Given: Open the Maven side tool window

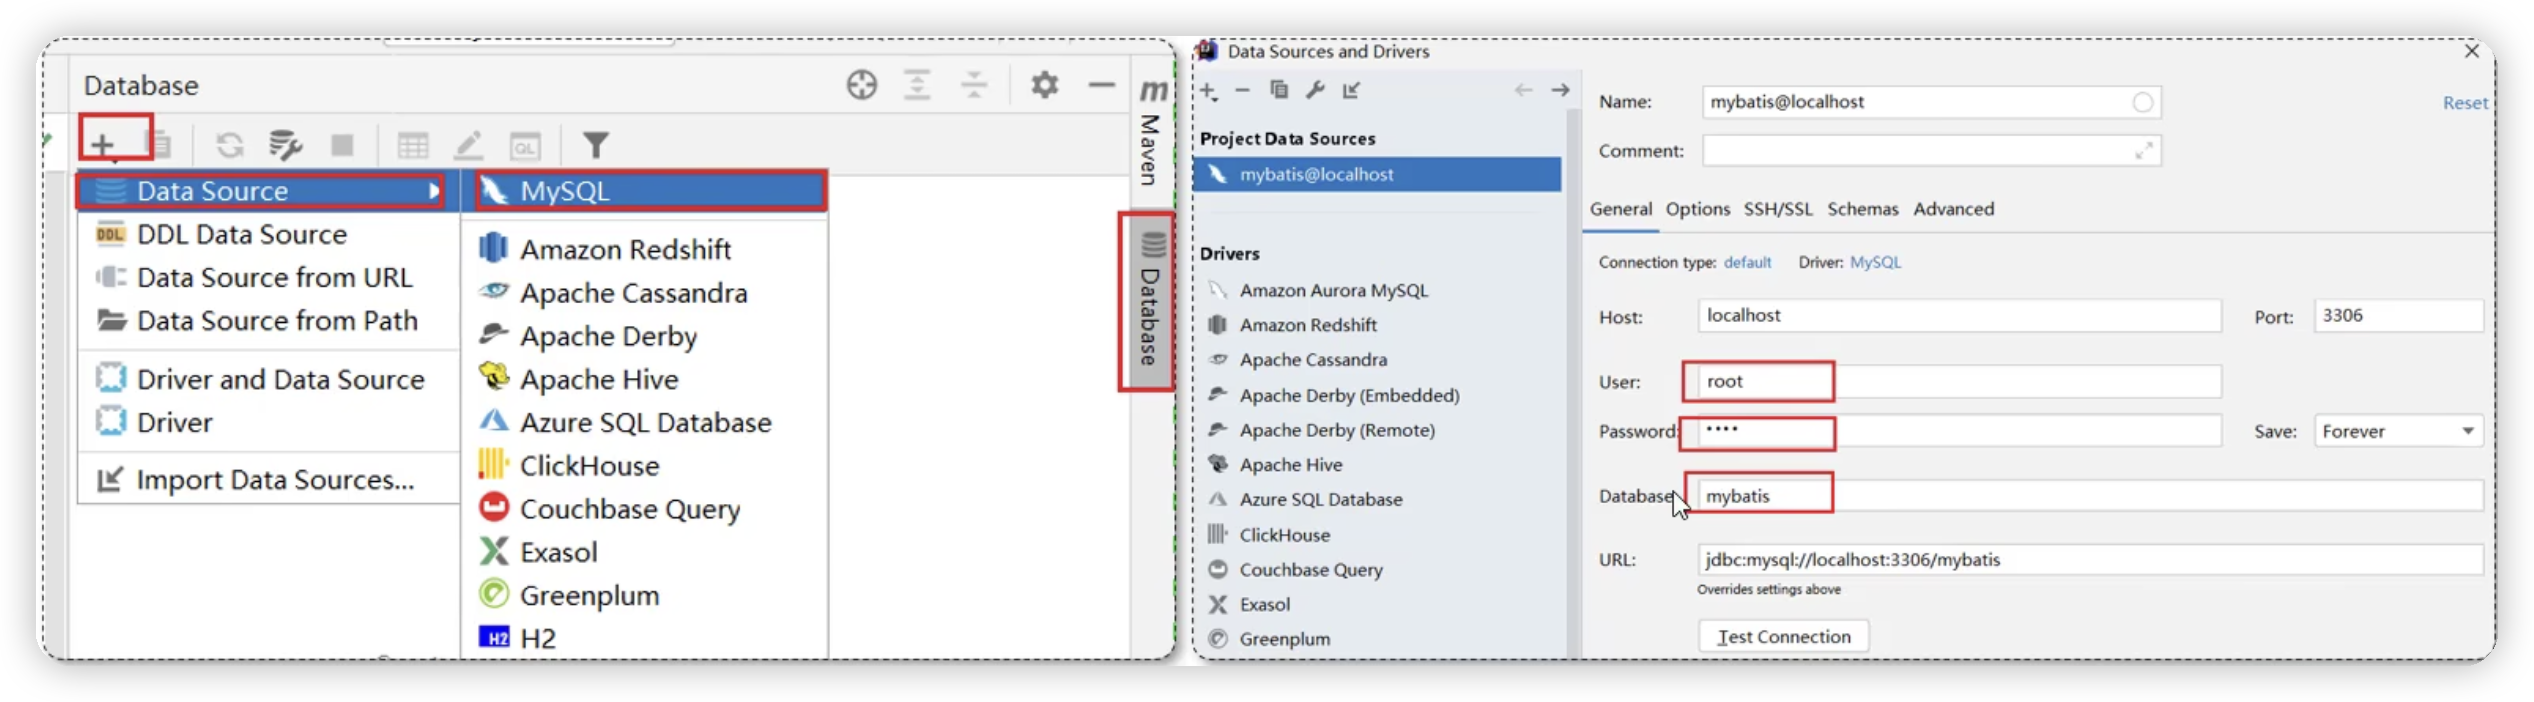Looking at the screenshot, I should click(1151, 133).
